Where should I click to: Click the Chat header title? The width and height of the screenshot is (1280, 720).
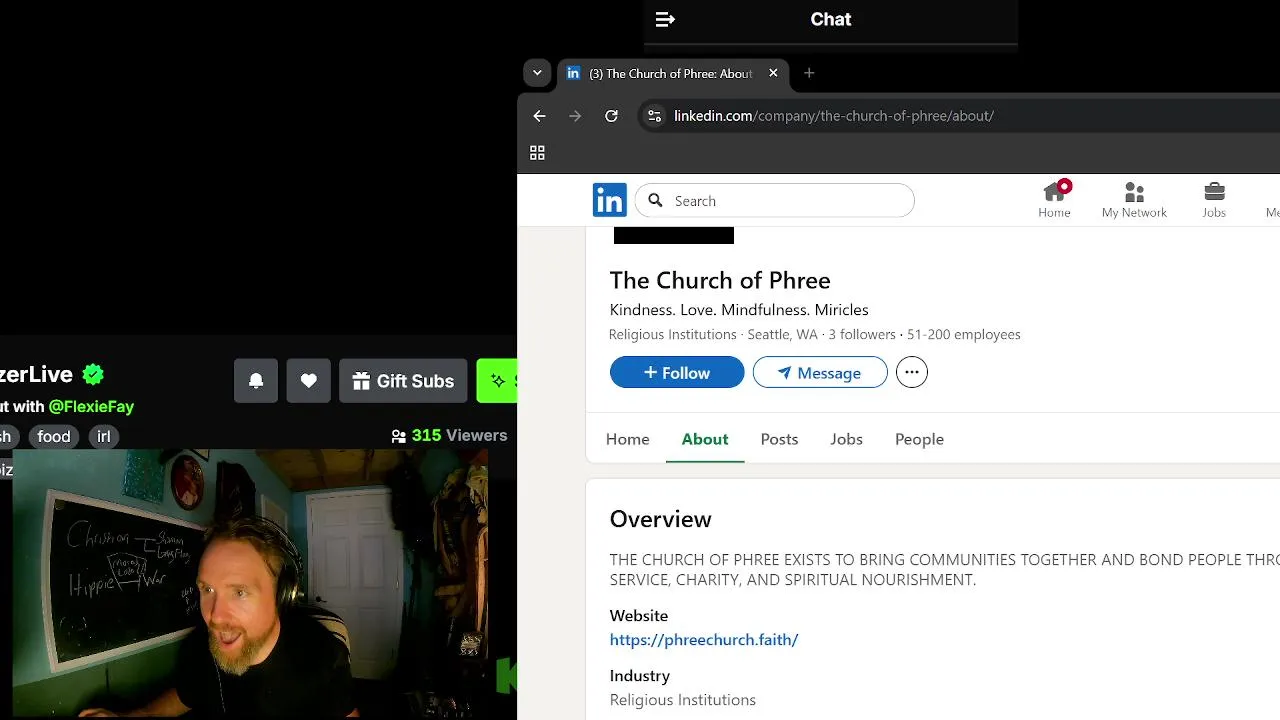831,19
